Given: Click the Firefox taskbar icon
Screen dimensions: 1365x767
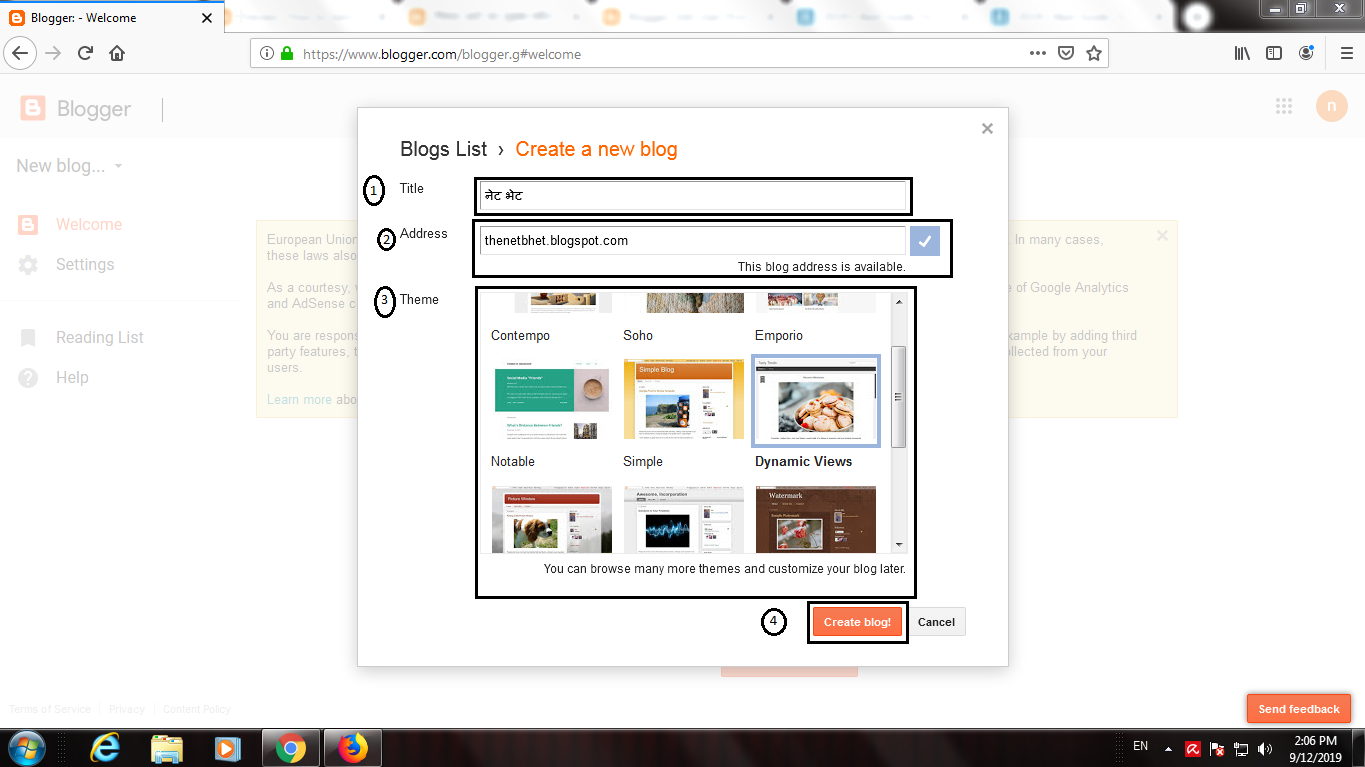Looking at the screenshot, I should (x=352, y=748).
